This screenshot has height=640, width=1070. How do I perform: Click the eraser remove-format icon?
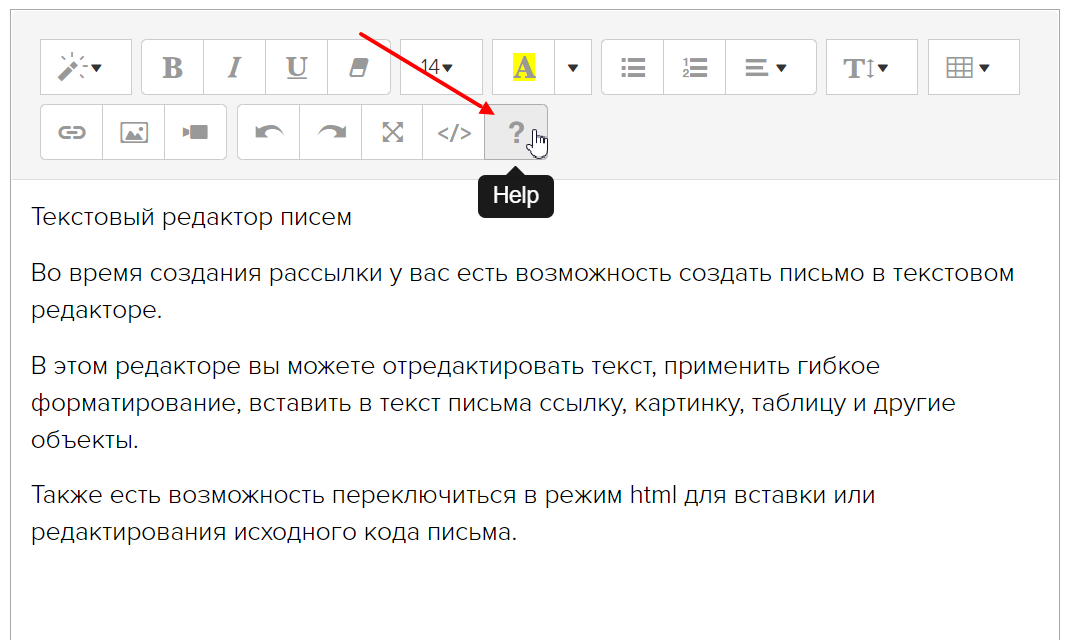tap(358, 67)
